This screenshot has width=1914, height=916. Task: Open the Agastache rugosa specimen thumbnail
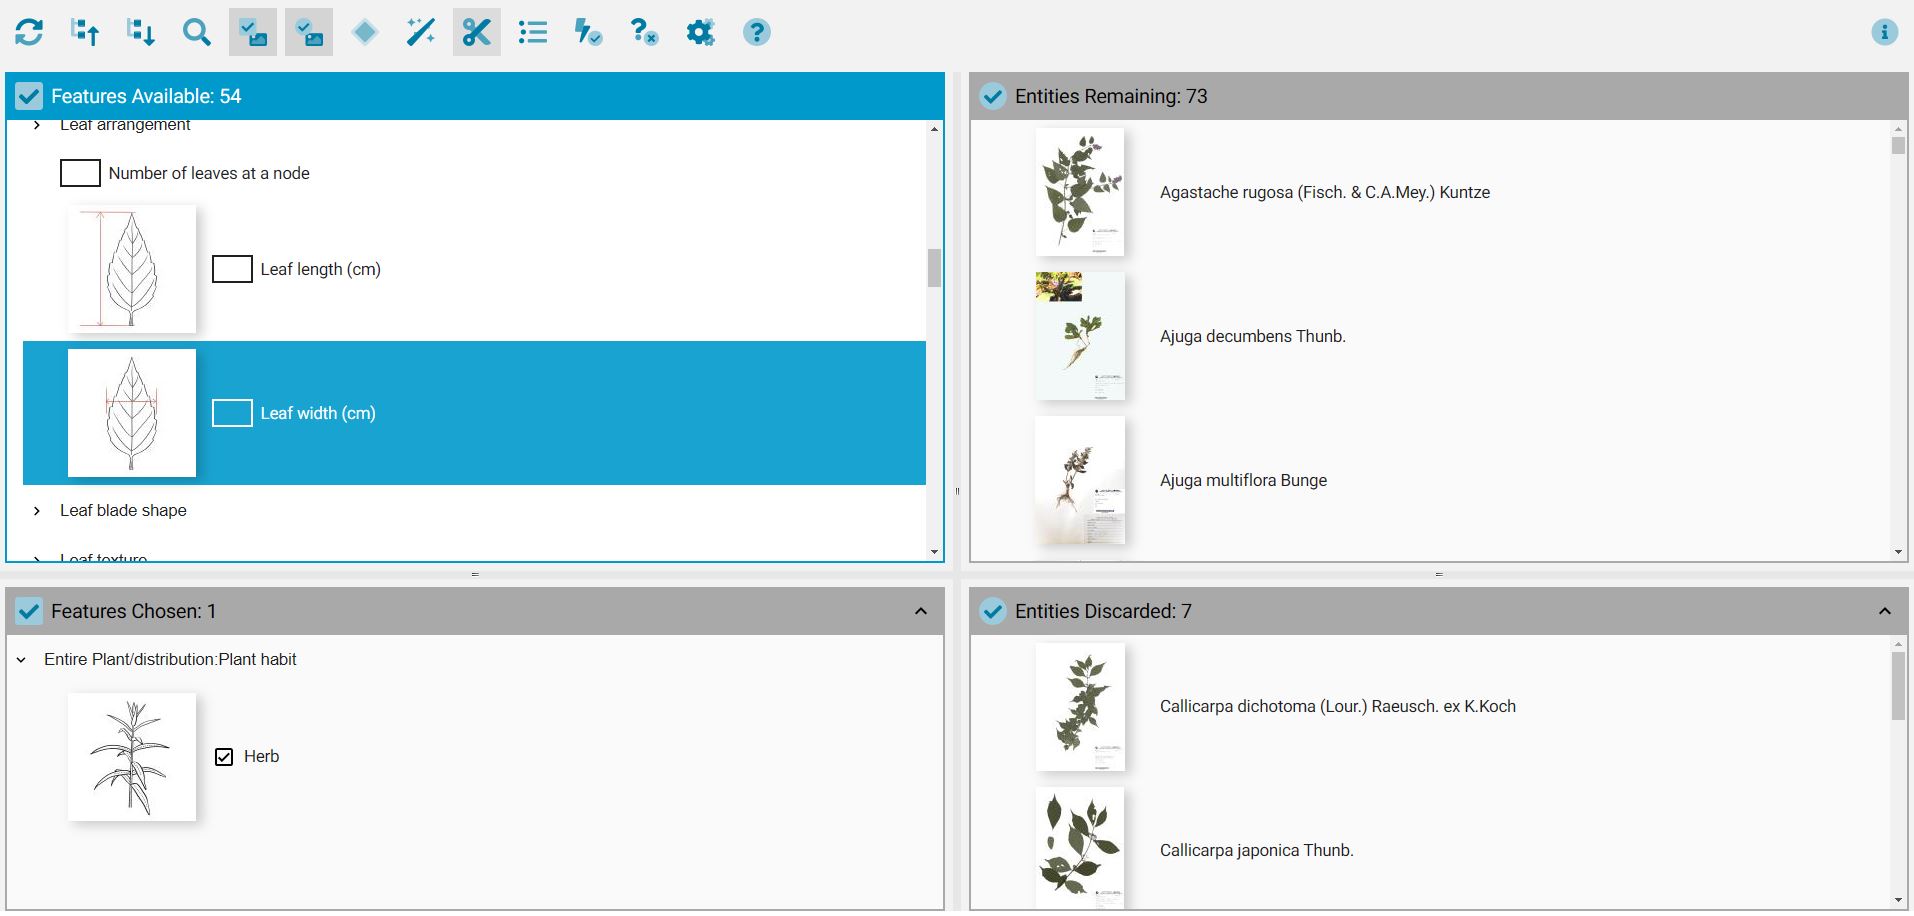point(1080,192)
